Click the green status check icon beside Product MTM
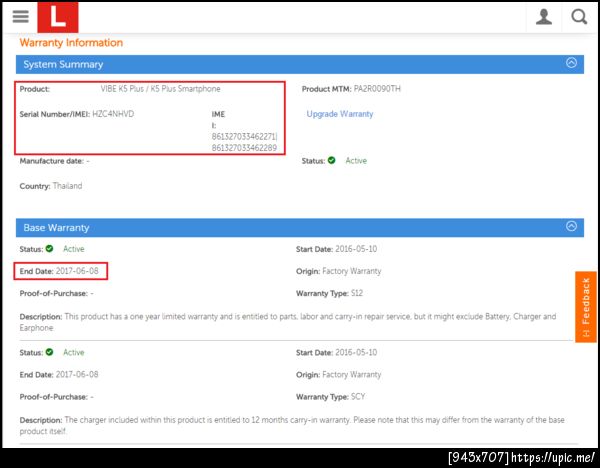The width and height of the screenshot is (600, 468). pyautogui.click(x=331, y=160)
